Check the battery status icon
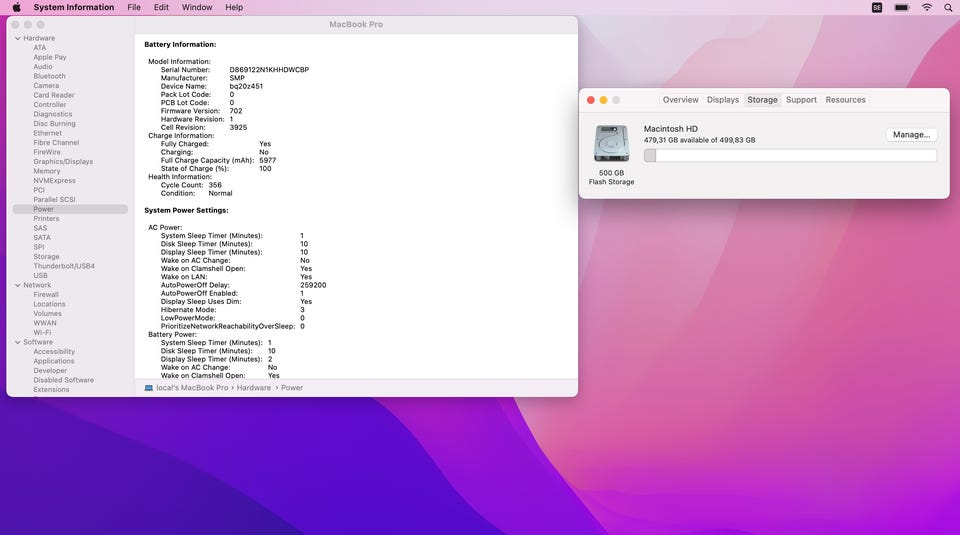This screenshot has height=535, width=960. [x=902, y=7]
